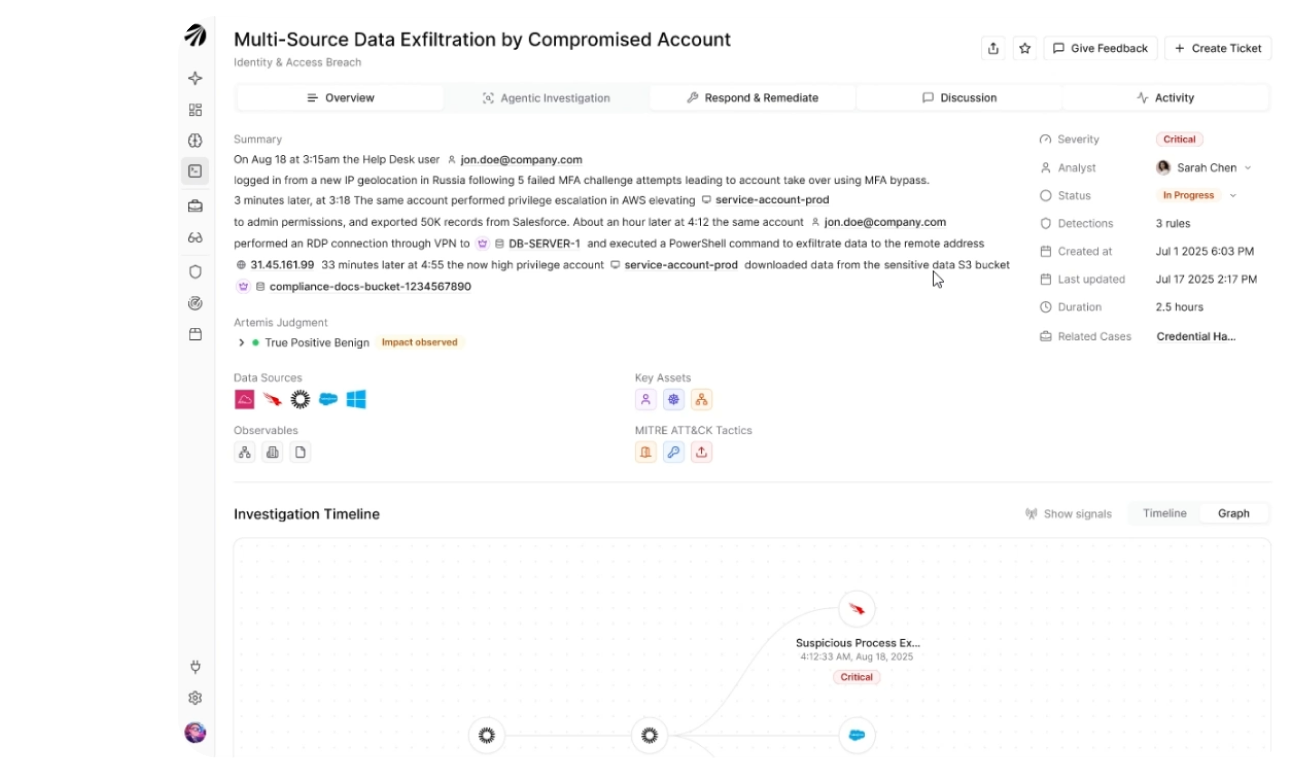Click the glasses icon in sidebar

[x=195, y=238]
